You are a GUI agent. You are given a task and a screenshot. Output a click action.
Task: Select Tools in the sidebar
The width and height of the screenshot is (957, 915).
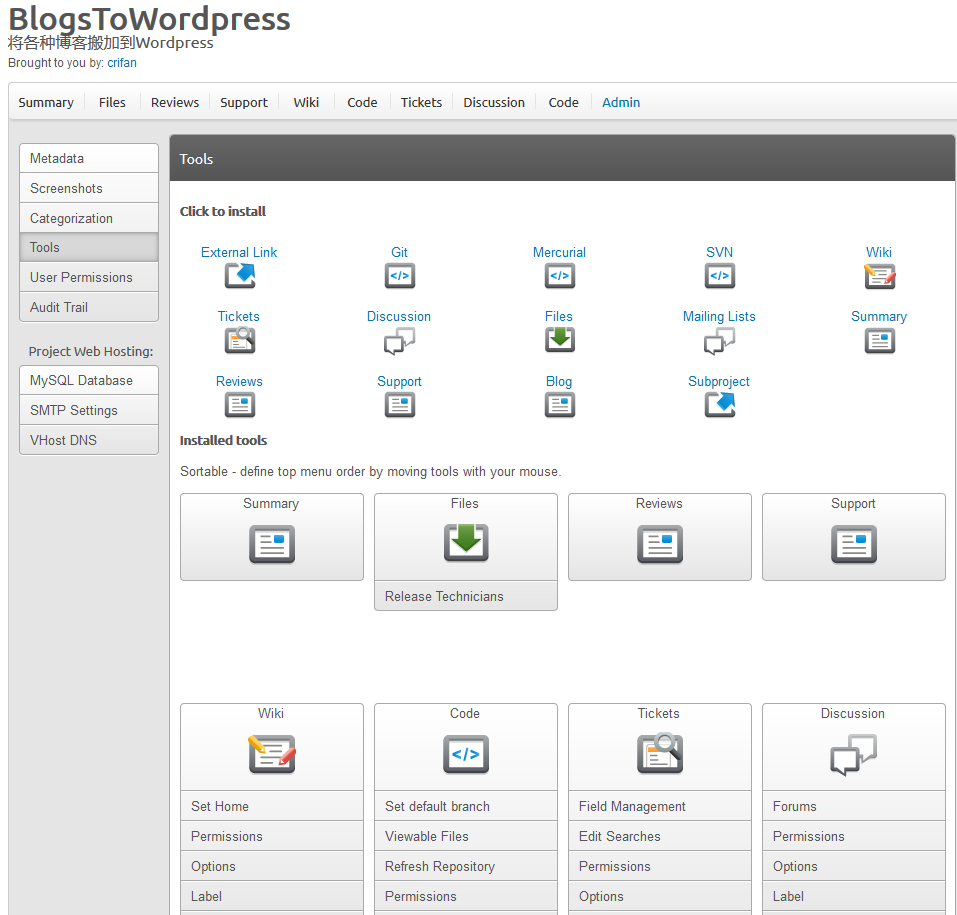(x=89, y=247)
